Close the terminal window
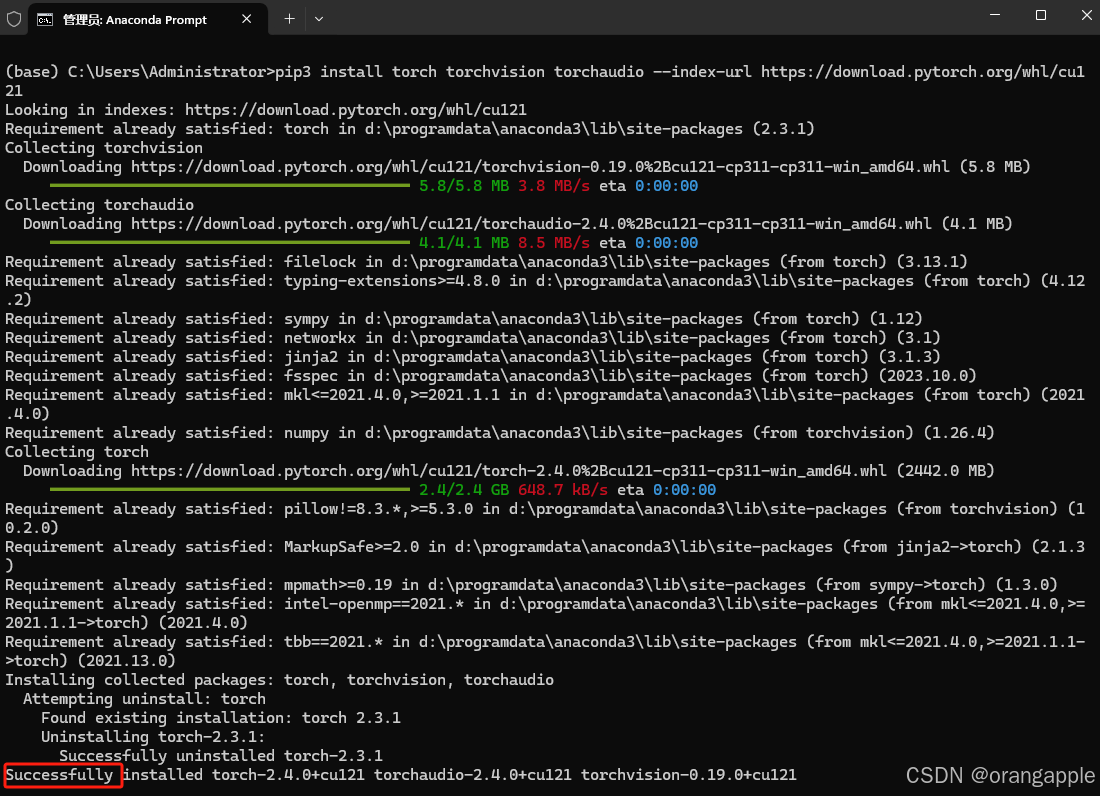This screenshot has height=796, width=1100. point(1087,15)
